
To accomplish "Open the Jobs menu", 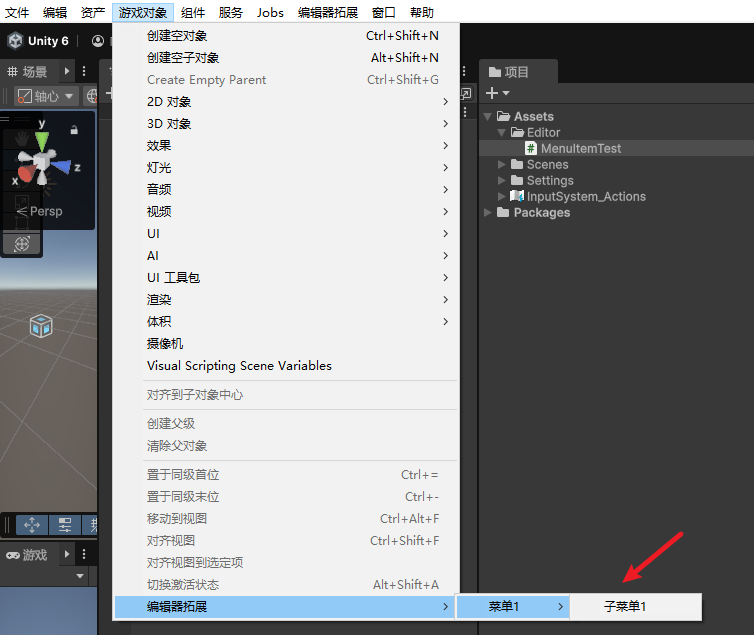I will click(270, 12).
